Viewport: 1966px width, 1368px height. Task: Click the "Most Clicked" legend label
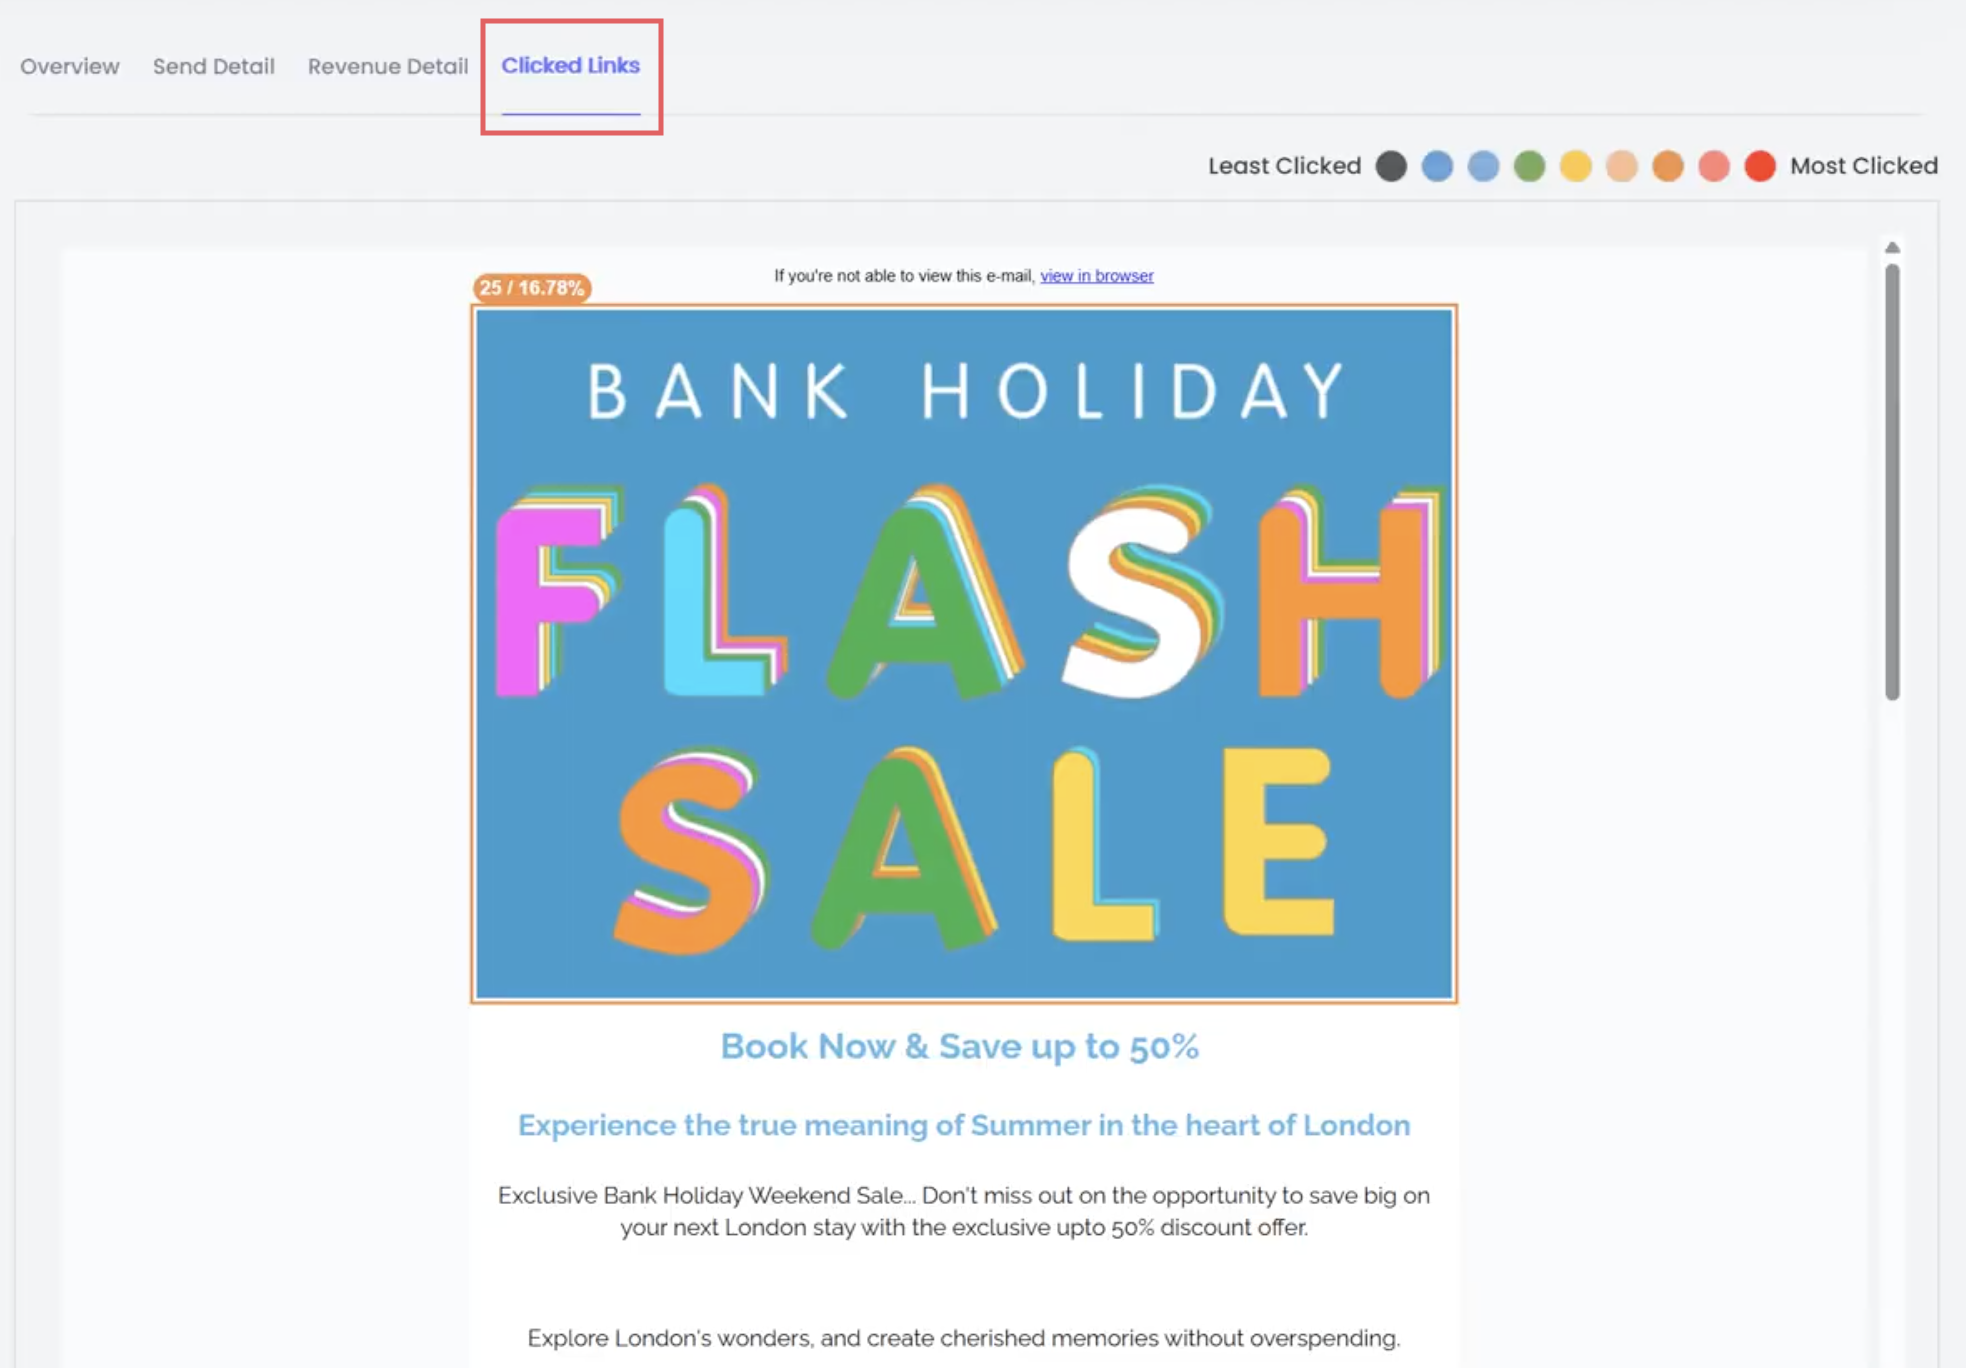coord(1863,166)
